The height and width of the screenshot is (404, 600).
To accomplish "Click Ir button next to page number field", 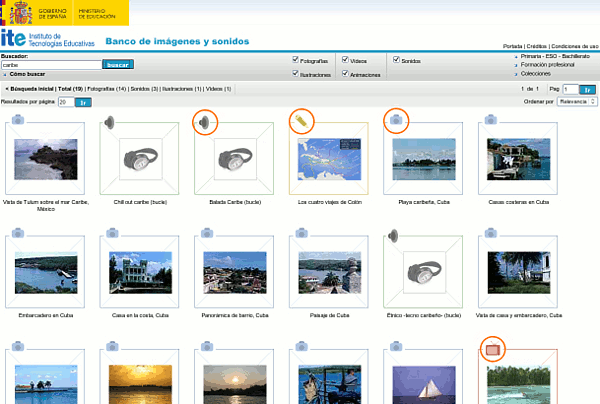I will pos(587,90).
